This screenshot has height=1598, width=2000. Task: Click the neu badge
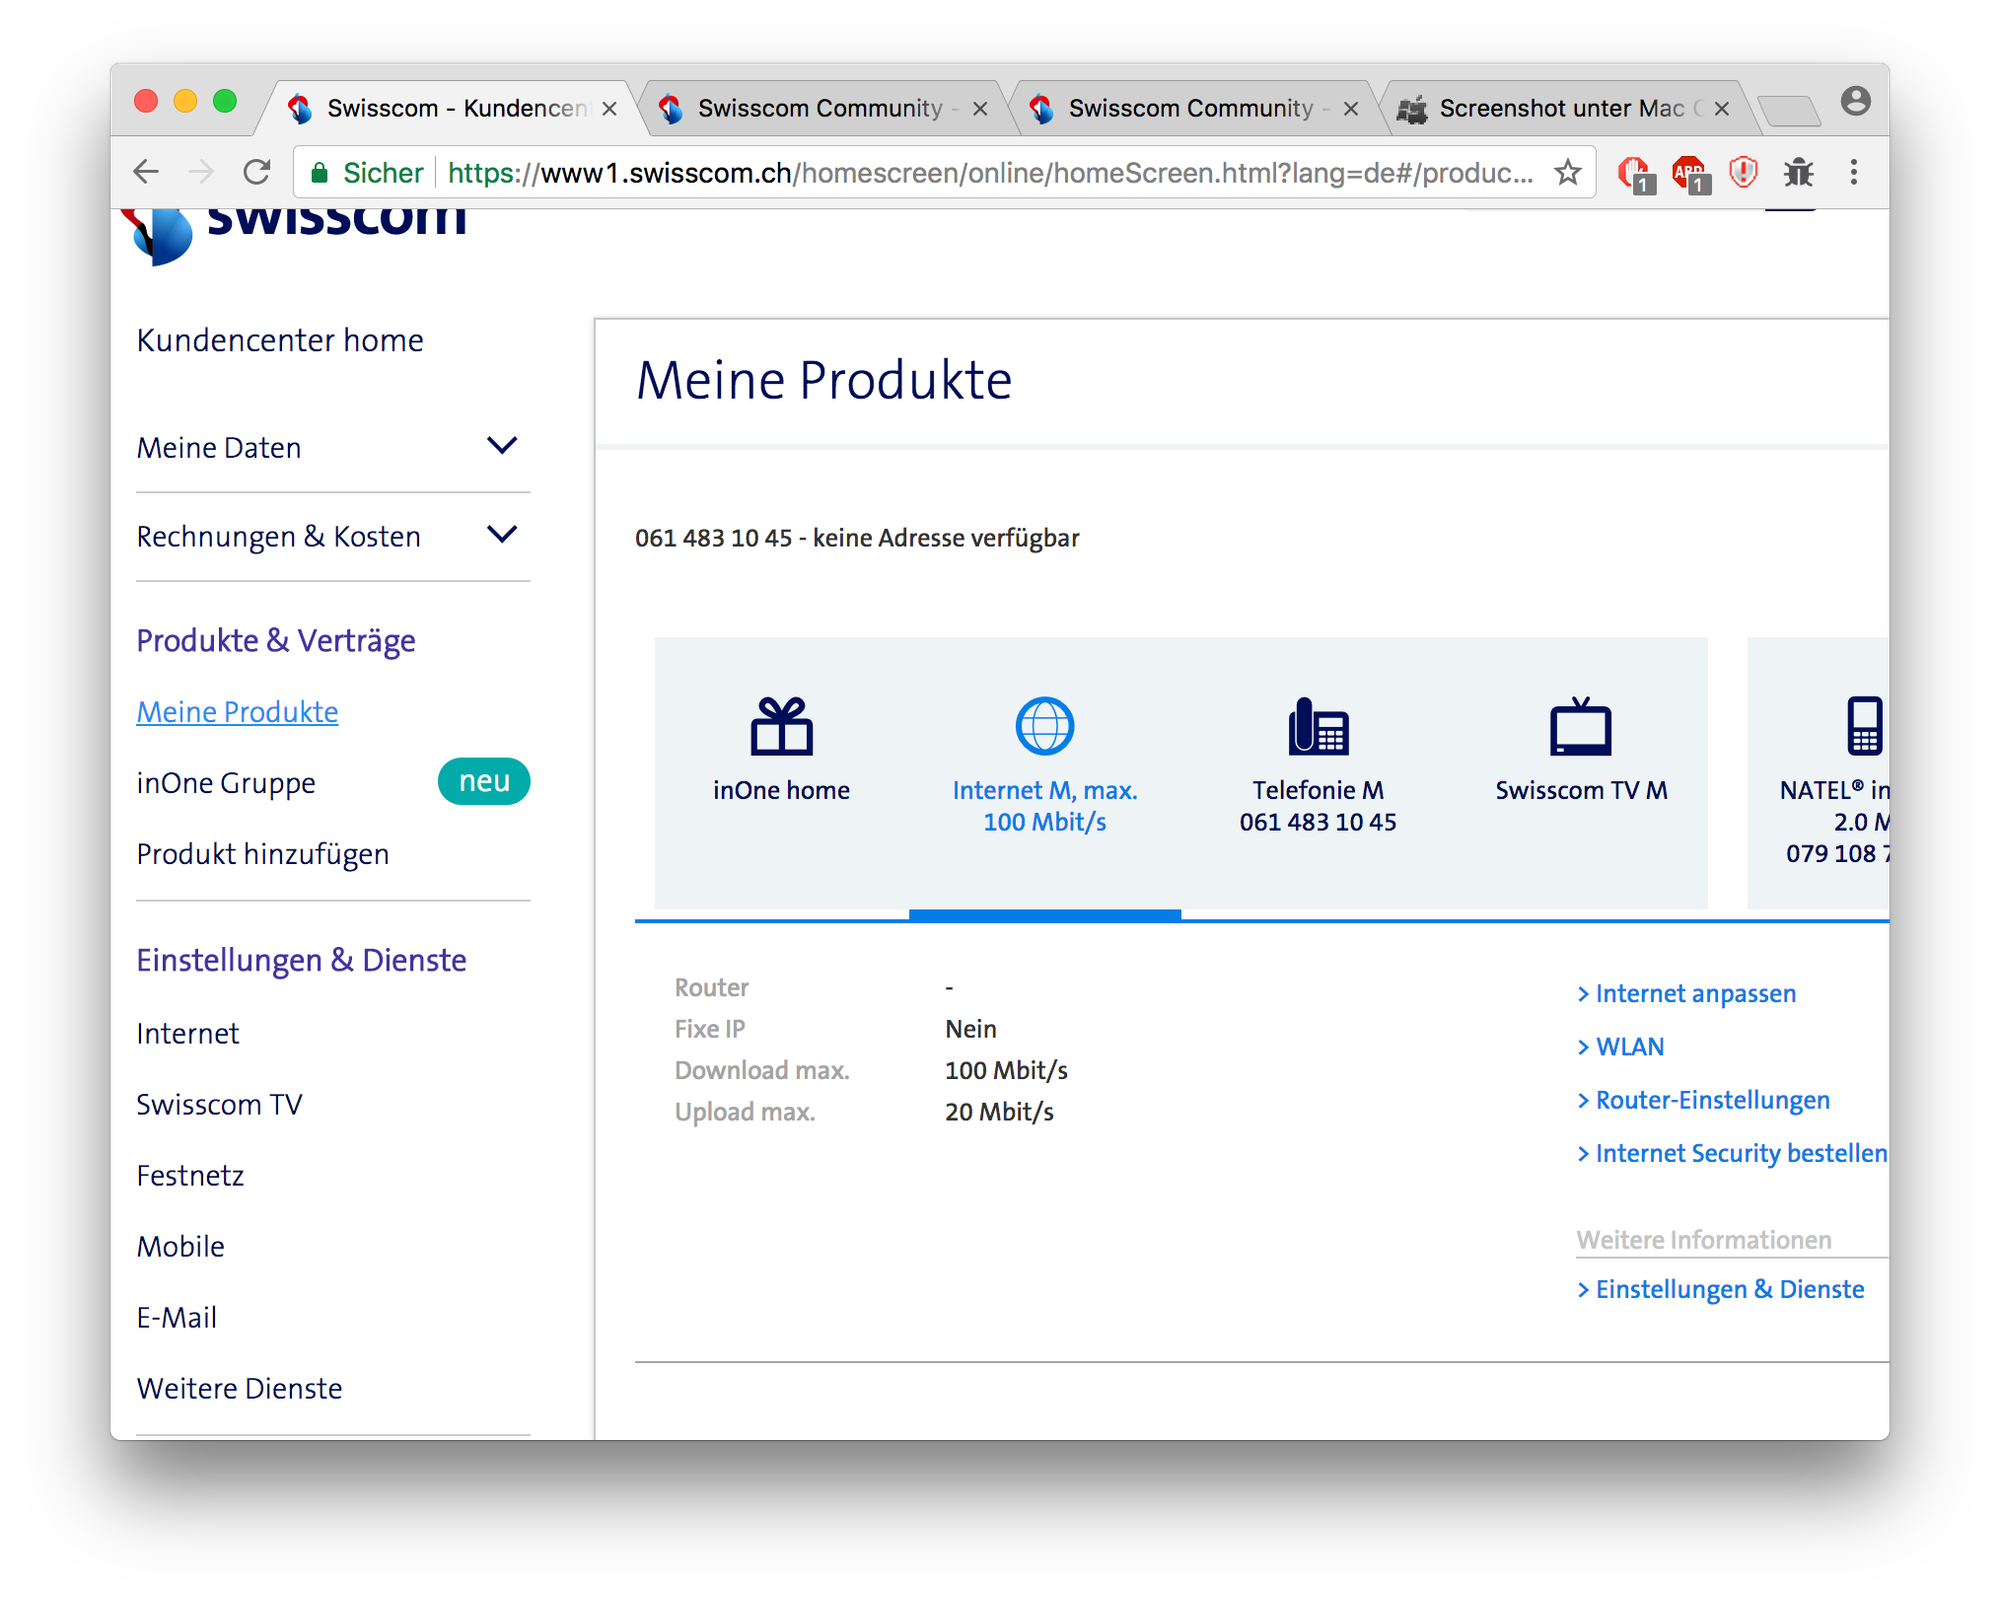tap(484, 781)
